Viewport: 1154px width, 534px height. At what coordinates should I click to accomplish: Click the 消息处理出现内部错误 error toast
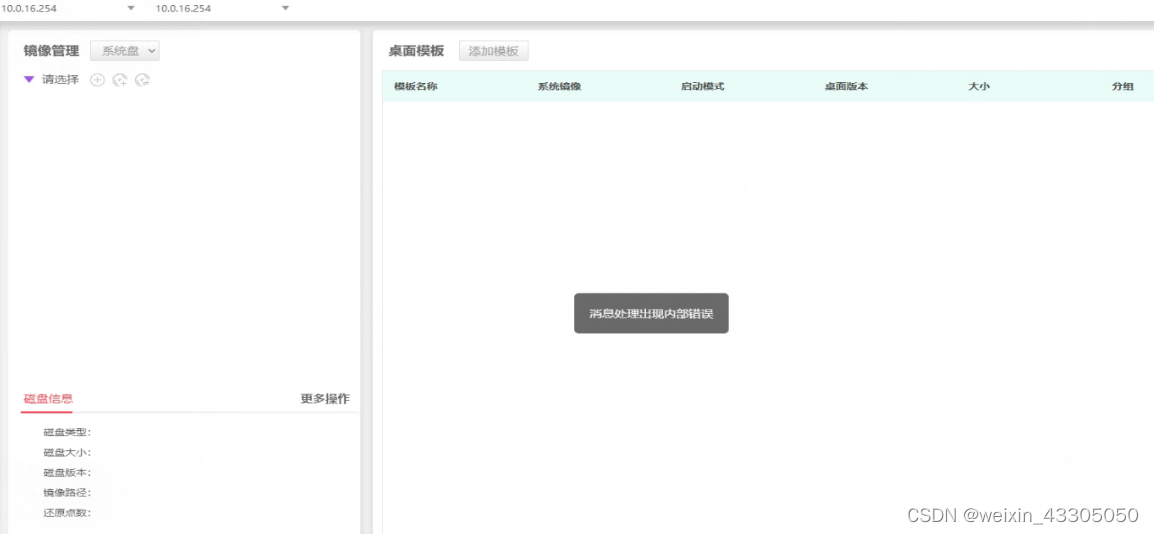[x=651, y=313]
